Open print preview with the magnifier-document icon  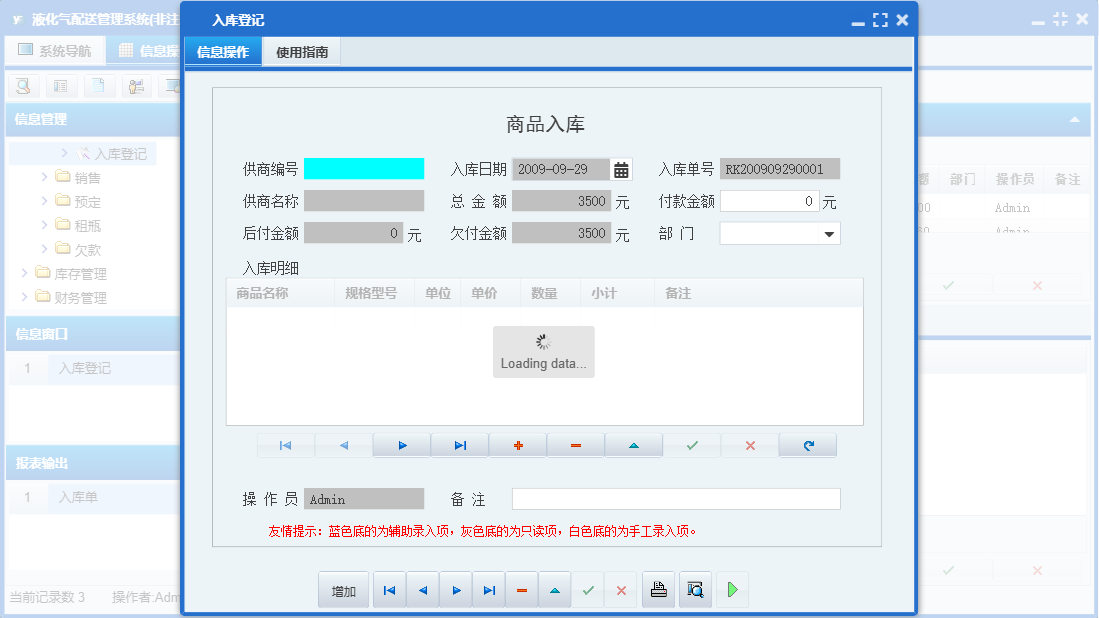click(x=694, y=589)
